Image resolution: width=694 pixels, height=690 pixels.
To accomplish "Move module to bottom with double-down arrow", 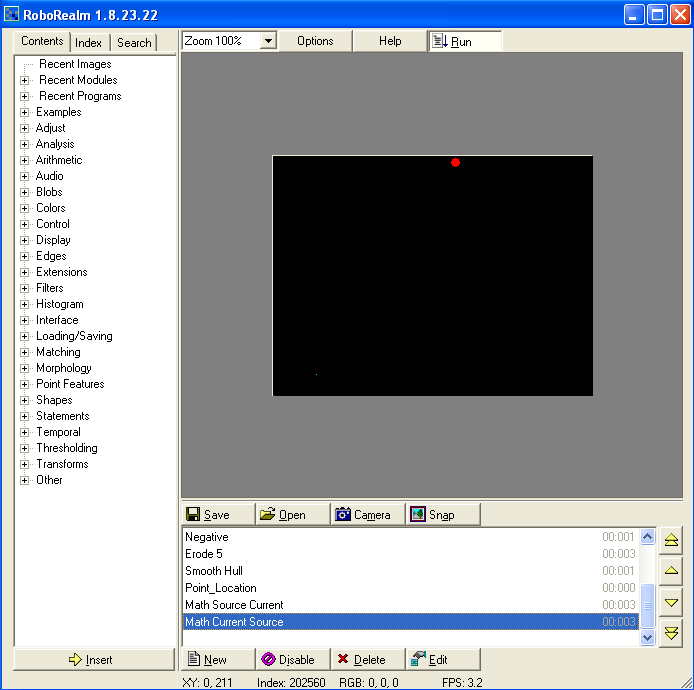I will click(x=672, y=633).
